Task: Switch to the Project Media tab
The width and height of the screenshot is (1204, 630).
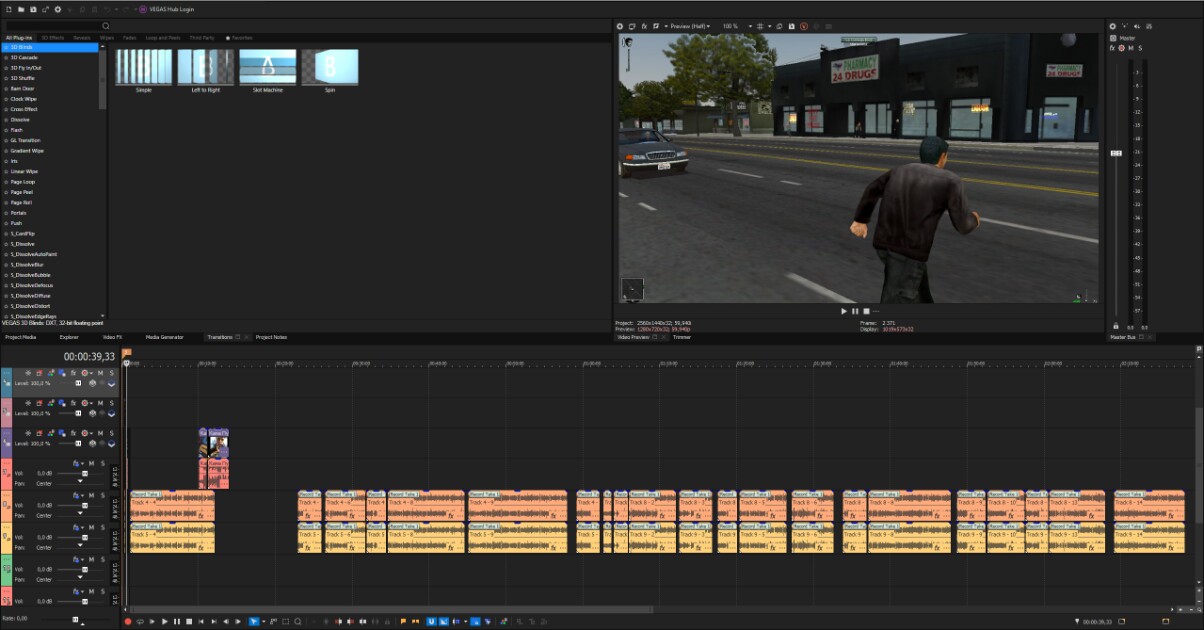Action: [20, 337]
